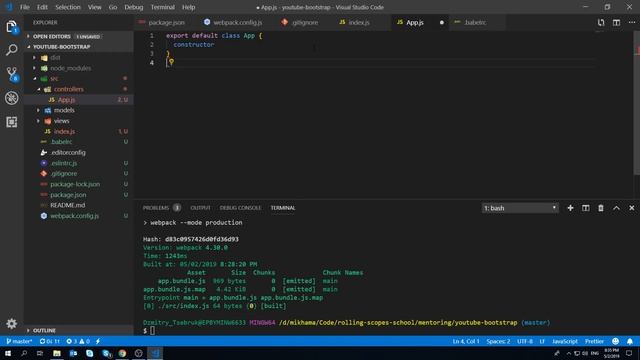
Task: Show the Problems panel tab
Action: tap(156, 208)
